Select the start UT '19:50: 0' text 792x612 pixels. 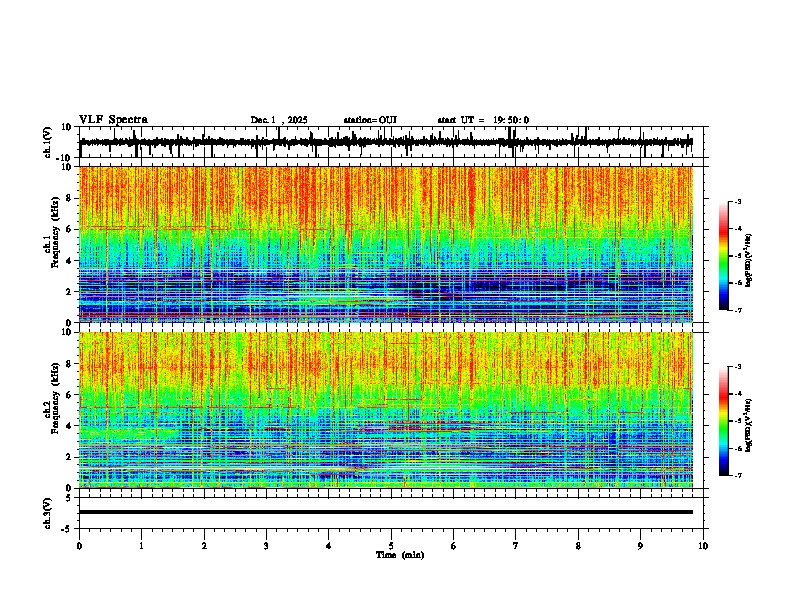click(x=511, y=120)
